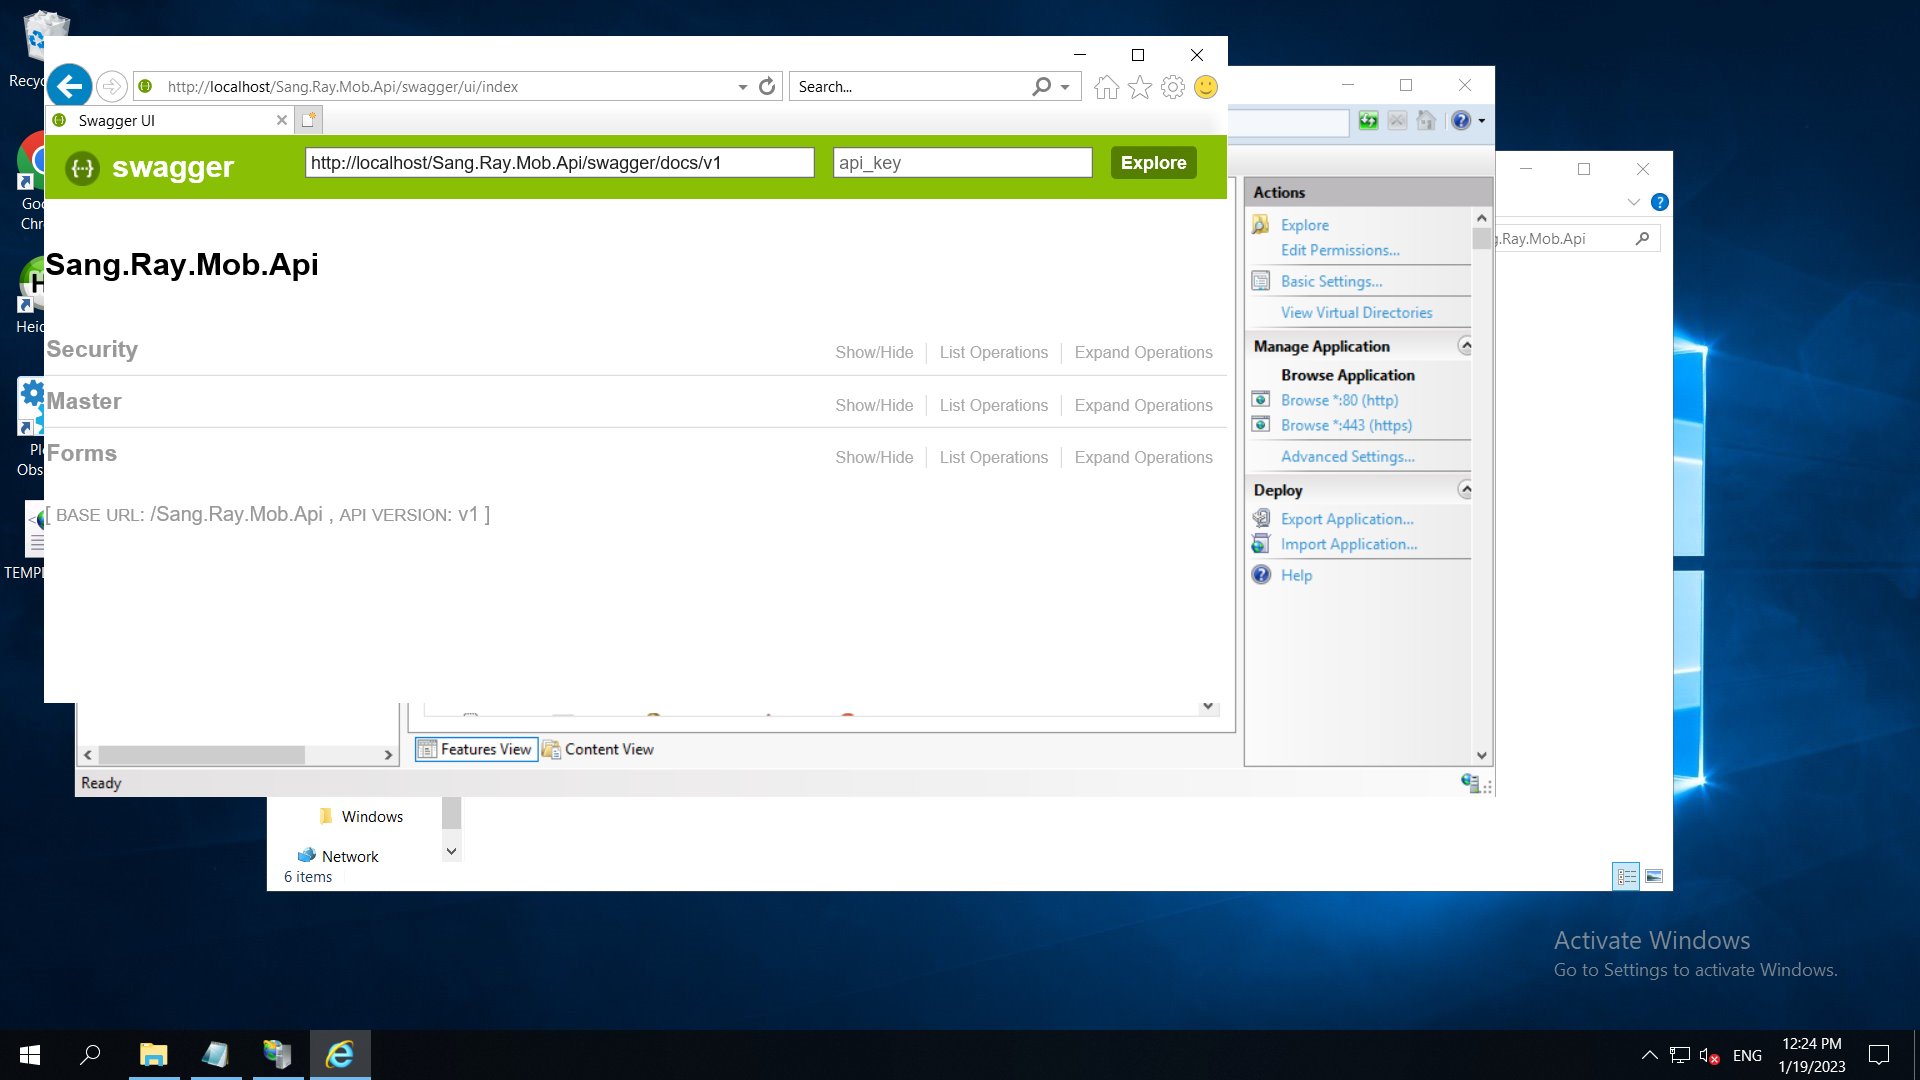
Task: Refresh the Swagger page
Action: (x=767, y=87)
